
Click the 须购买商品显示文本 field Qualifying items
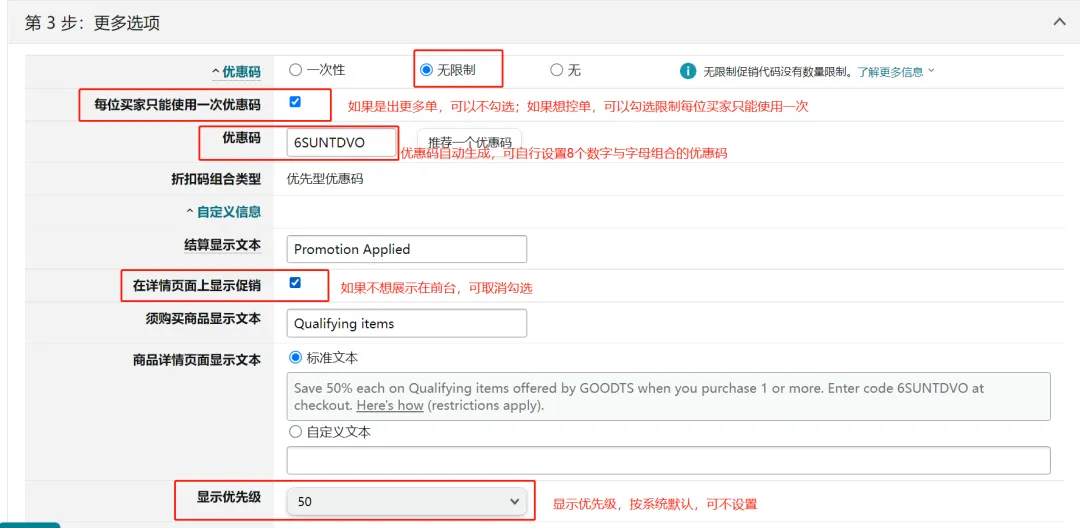(406, 323)
